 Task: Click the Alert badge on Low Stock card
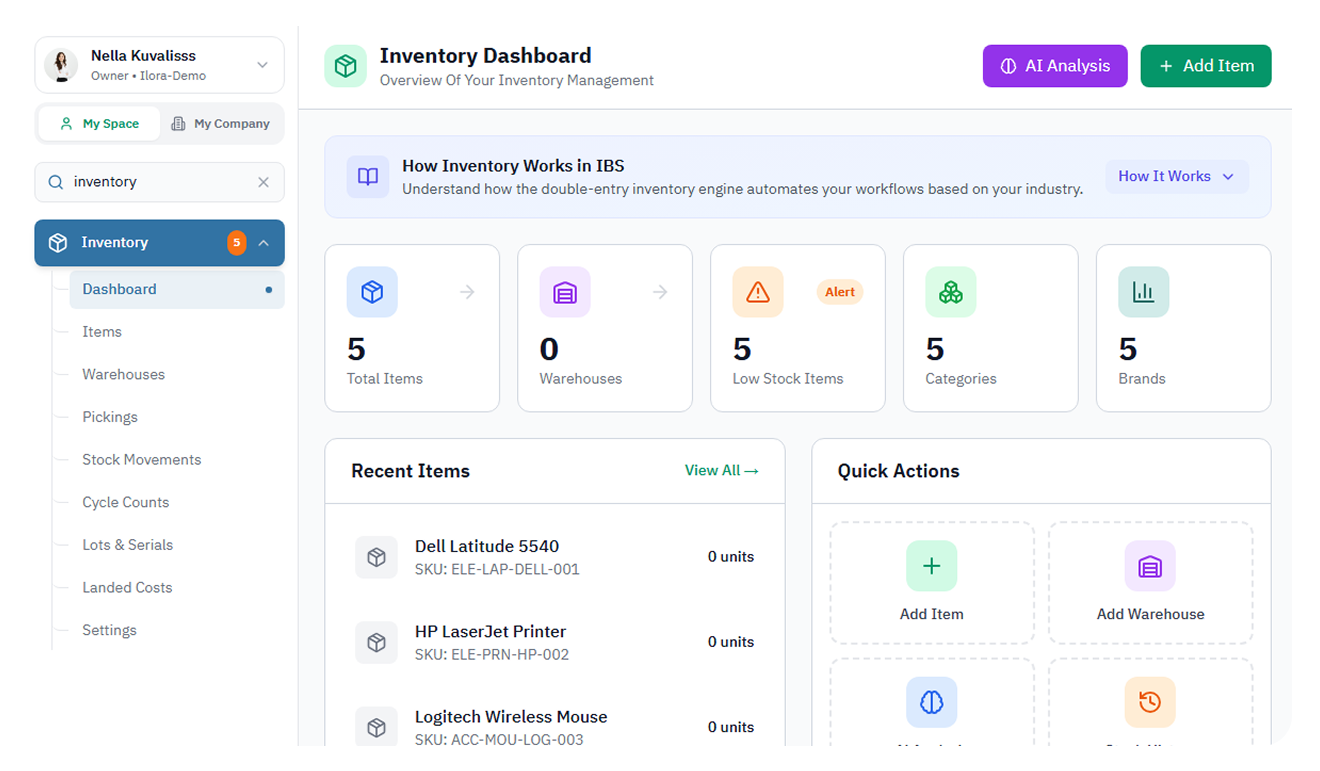[840, 292]
